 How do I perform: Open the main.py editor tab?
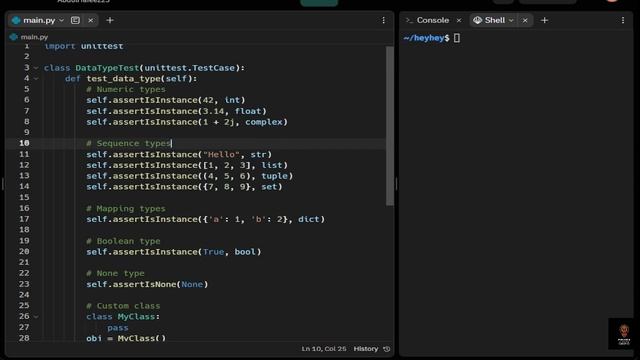39,20
